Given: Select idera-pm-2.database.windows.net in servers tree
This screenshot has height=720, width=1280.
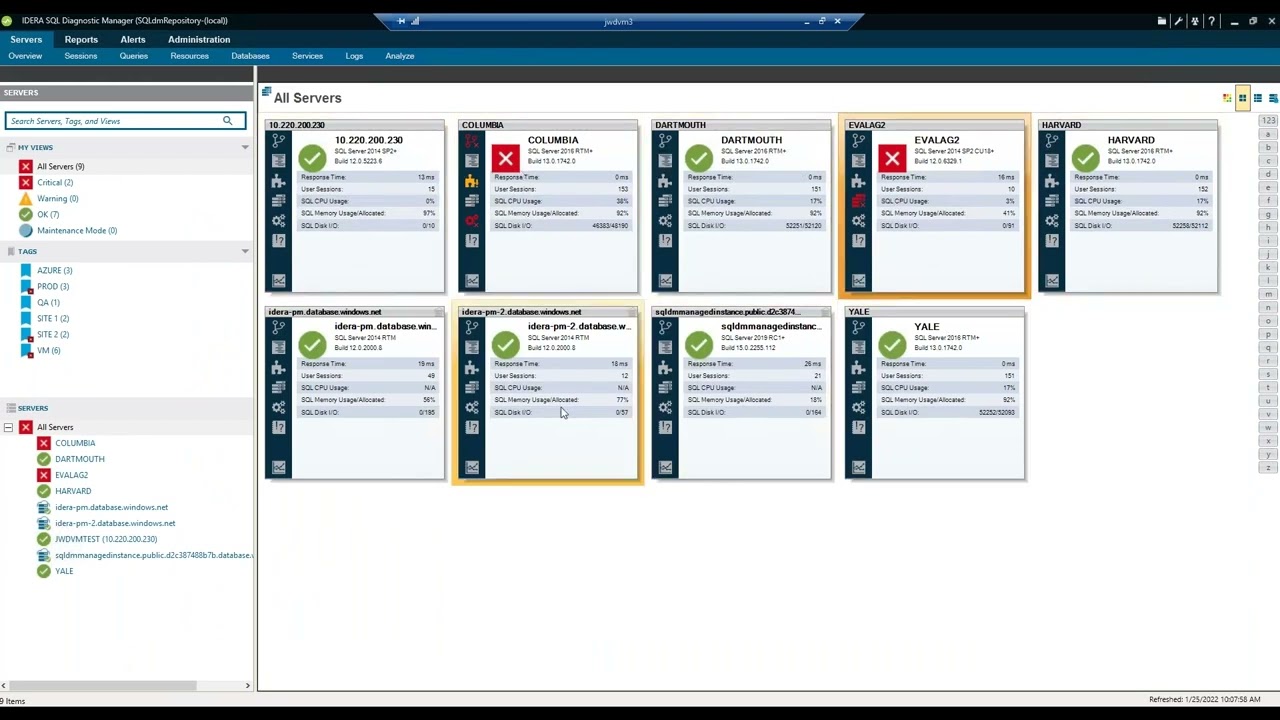Looking at the screenshot, I should pos(115,523).
